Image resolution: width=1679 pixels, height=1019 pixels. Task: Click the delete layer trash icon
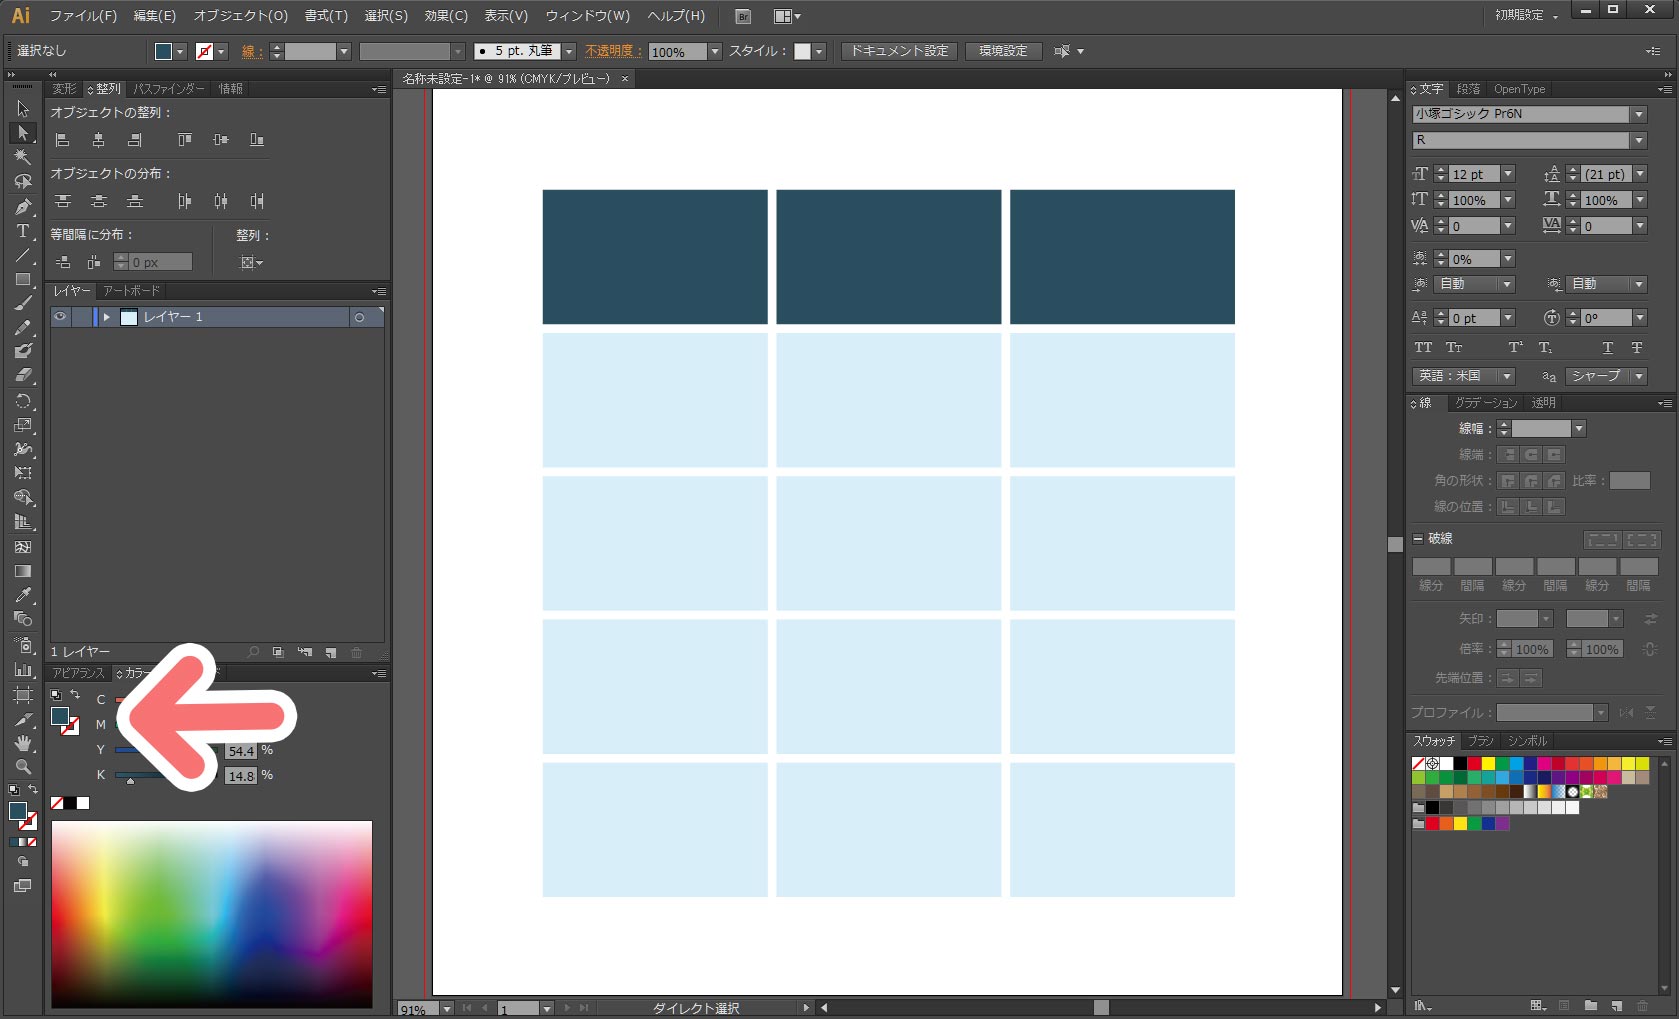click(x=357, y=652)
